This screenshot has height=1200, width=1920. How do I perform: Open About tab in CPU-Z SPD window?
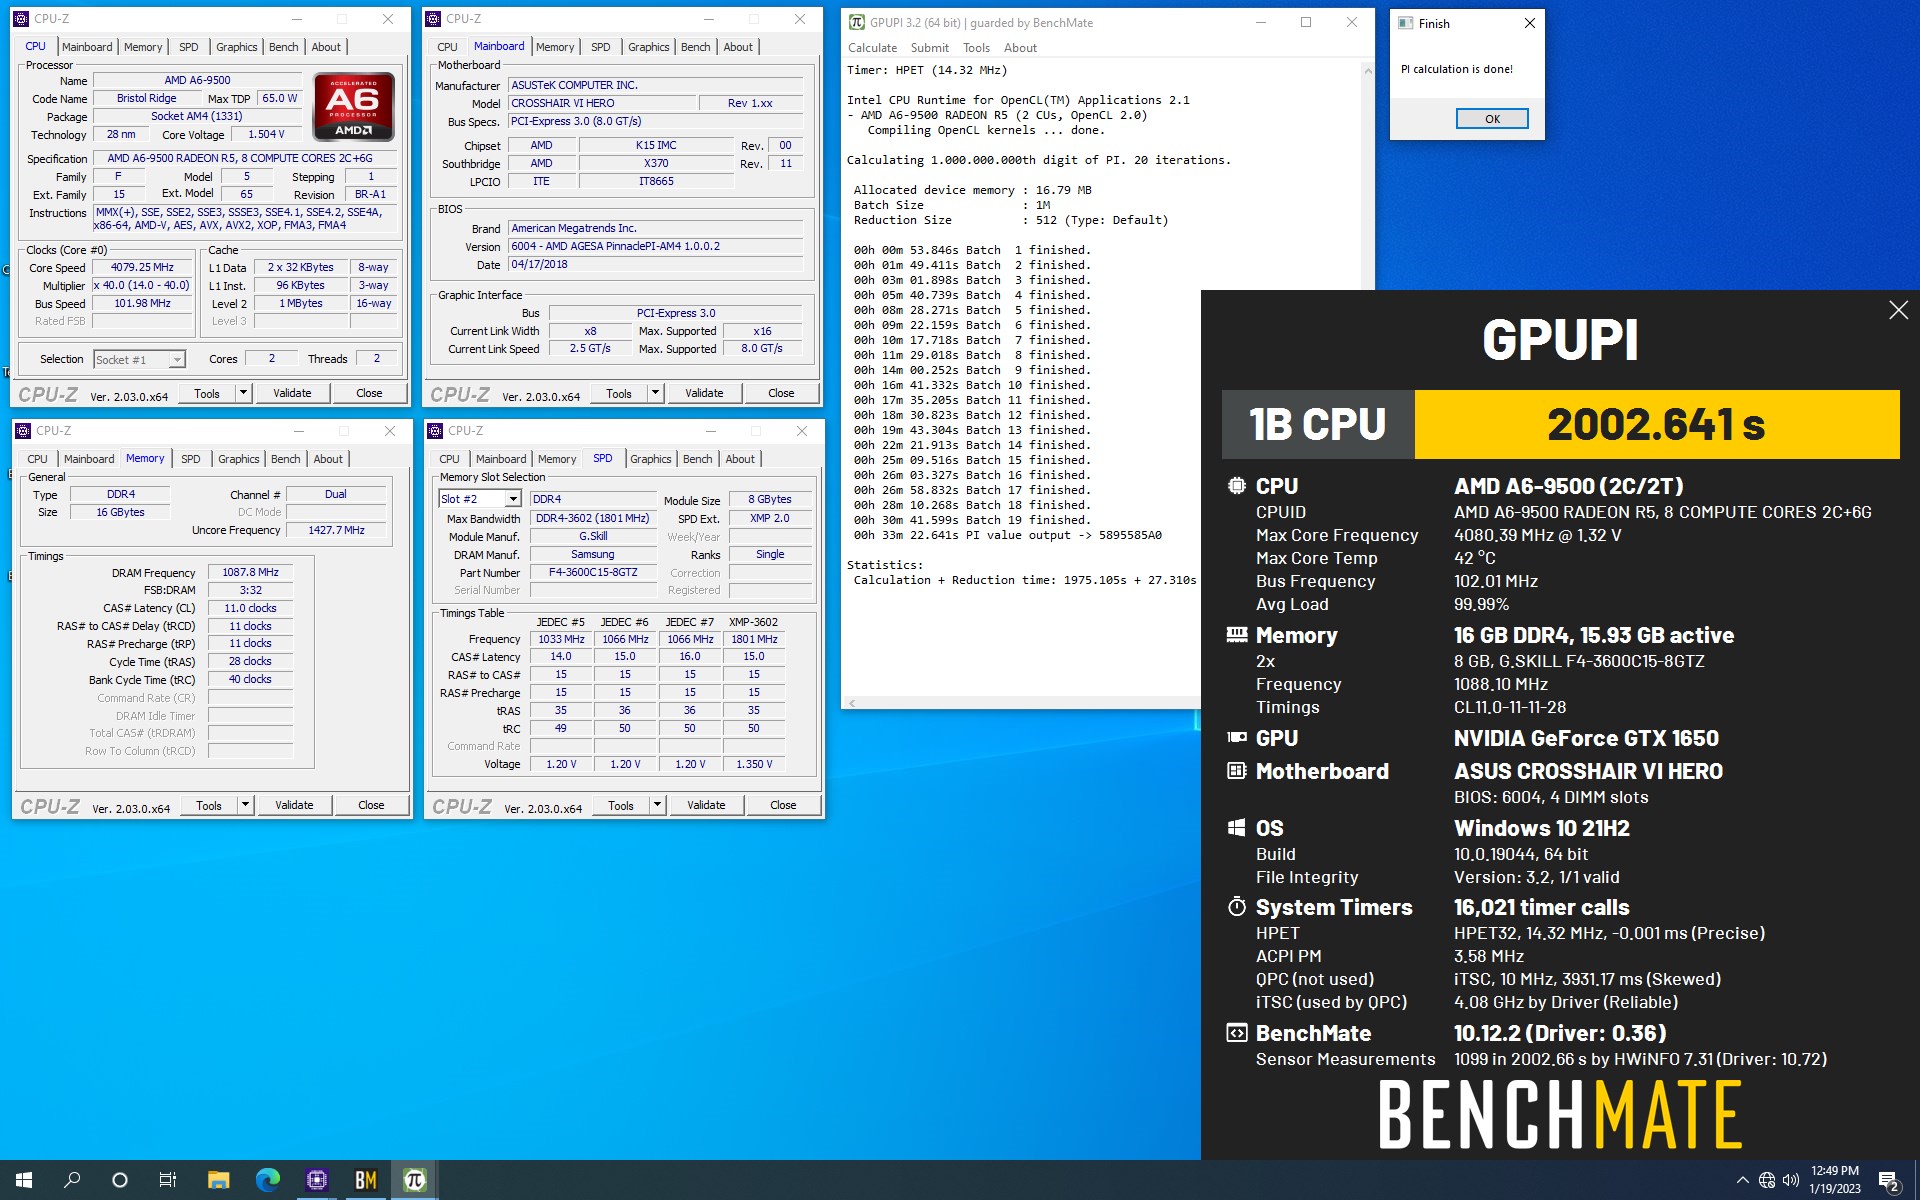point(740,459)
